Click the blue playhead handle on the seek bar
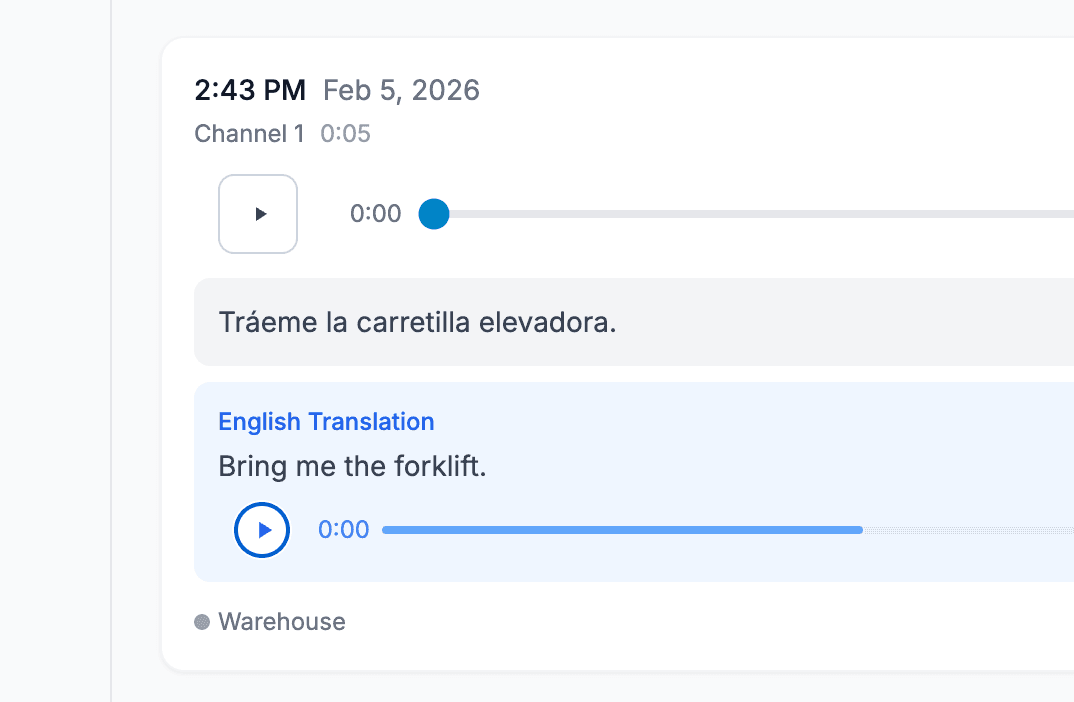1074x702 pixels. pyautogui.click(x=434, y=213)
